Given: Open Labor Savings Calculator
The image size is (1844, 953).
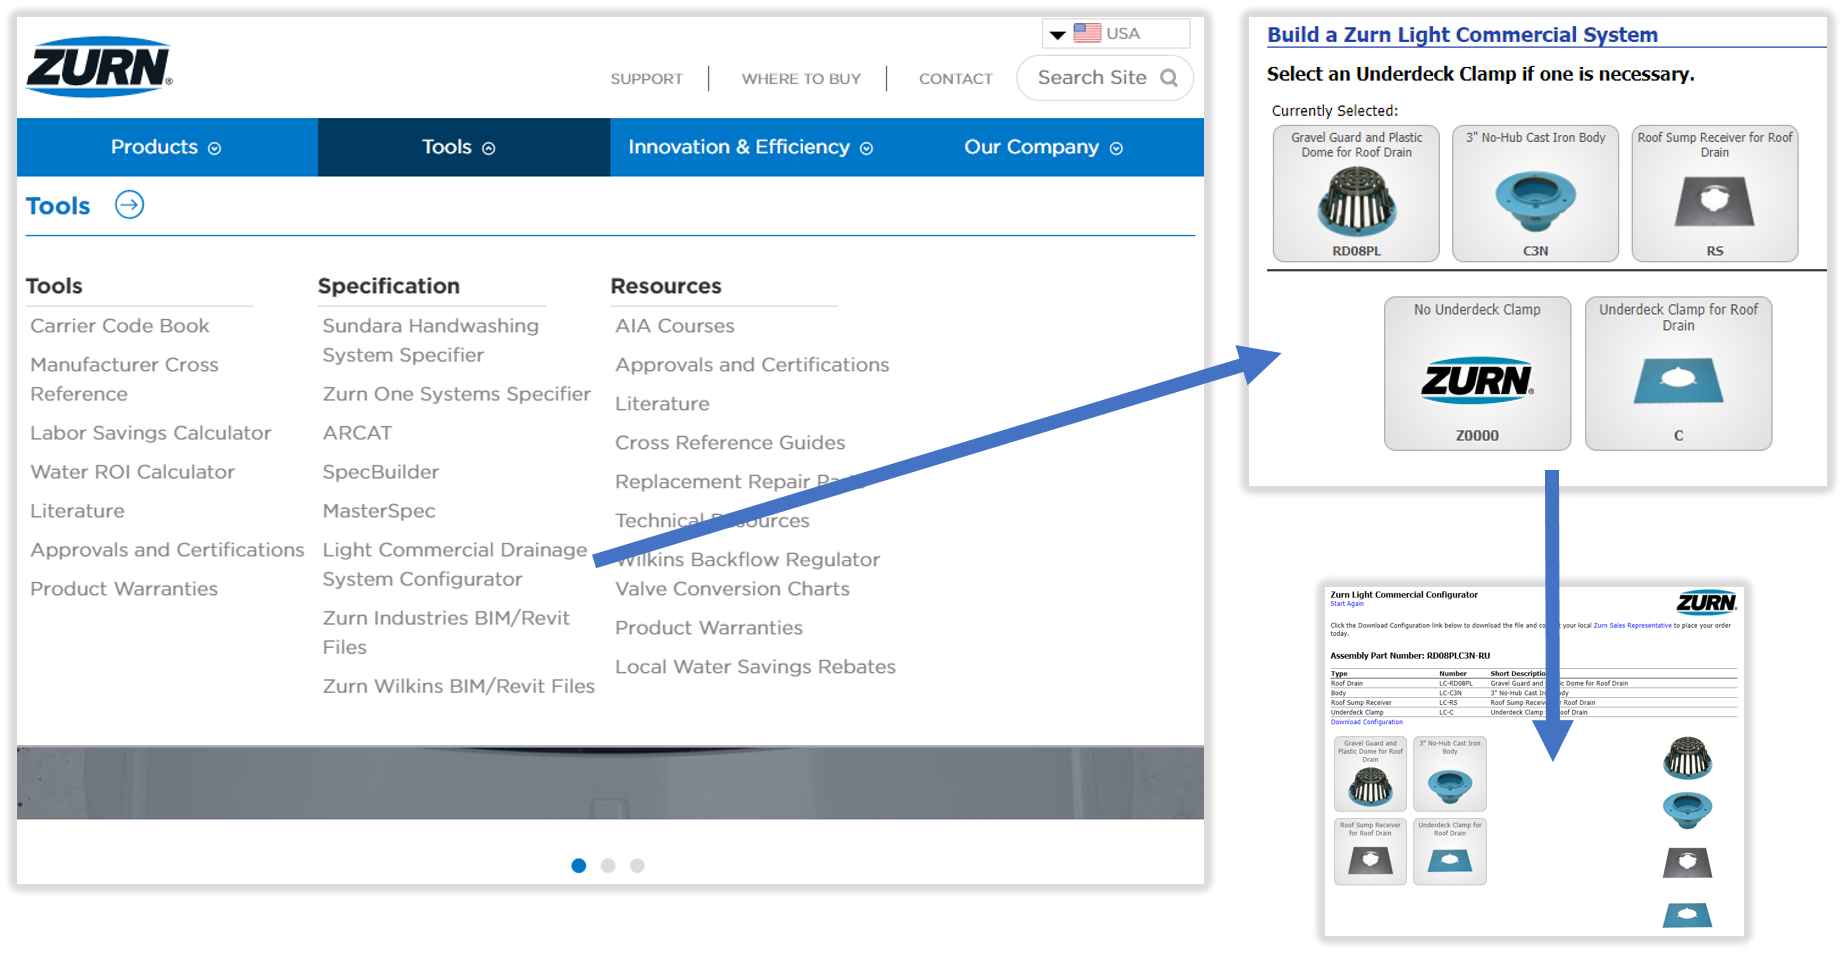Looking at the screenshot, I should click(151, 433).
